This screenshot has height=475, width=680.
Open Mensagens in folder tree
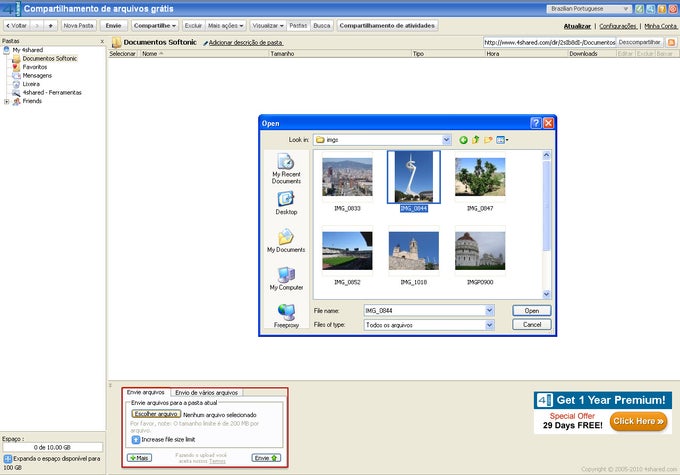[37, 75]
